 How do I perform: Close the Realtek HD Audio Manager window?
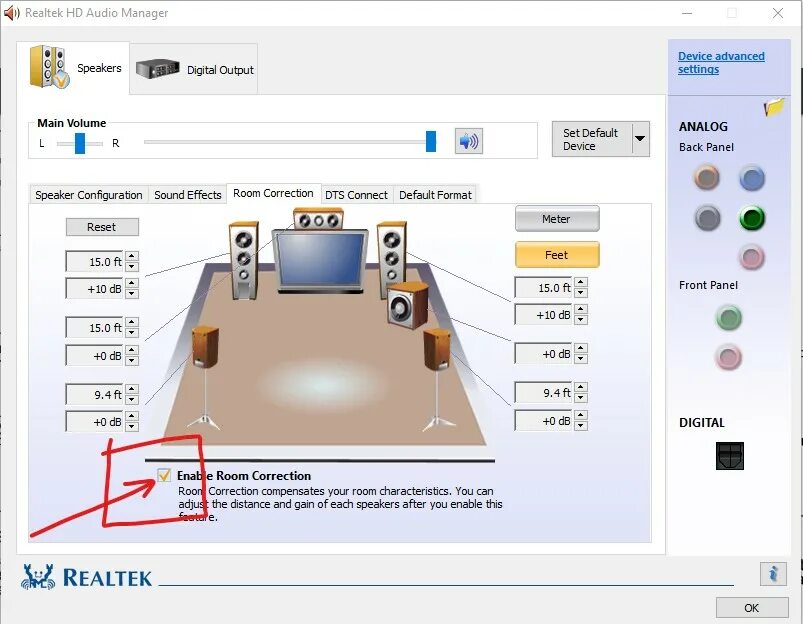click(778, 13)
